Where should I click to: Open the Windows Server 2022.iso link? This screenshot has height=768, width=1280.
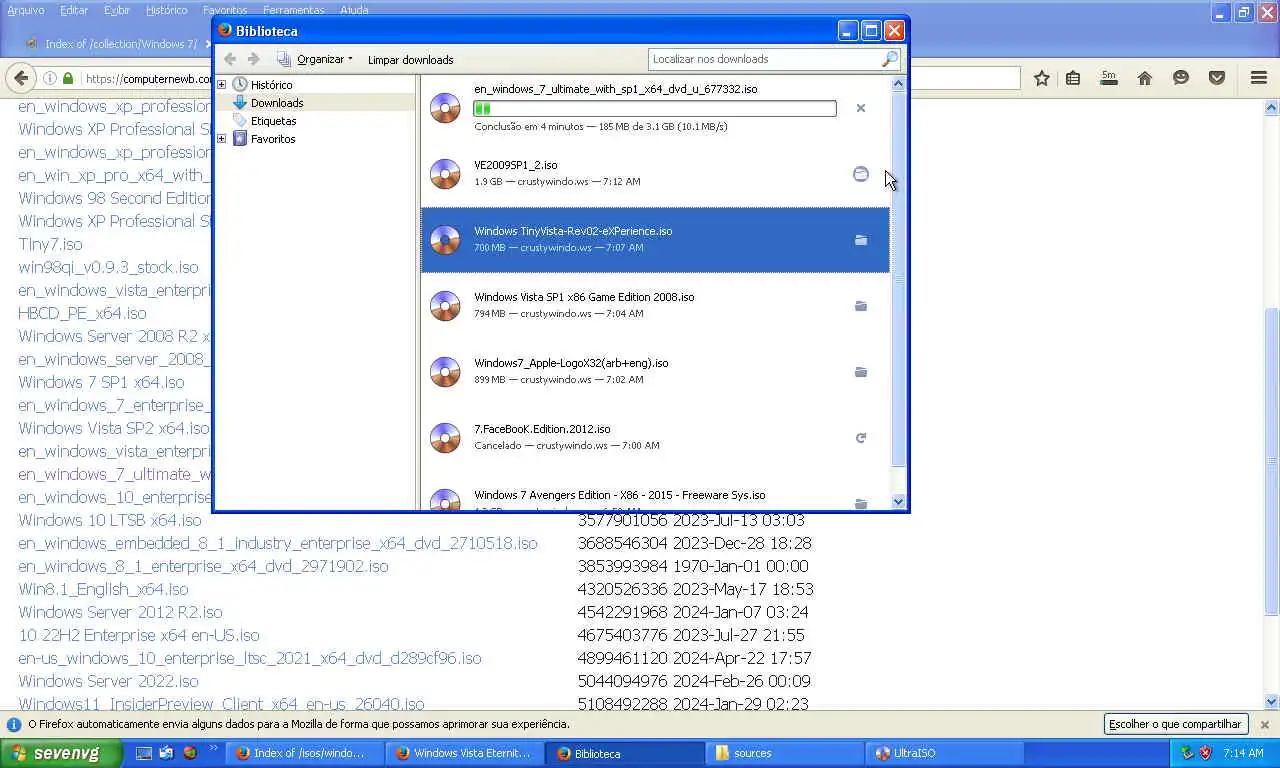click(108, 681)
